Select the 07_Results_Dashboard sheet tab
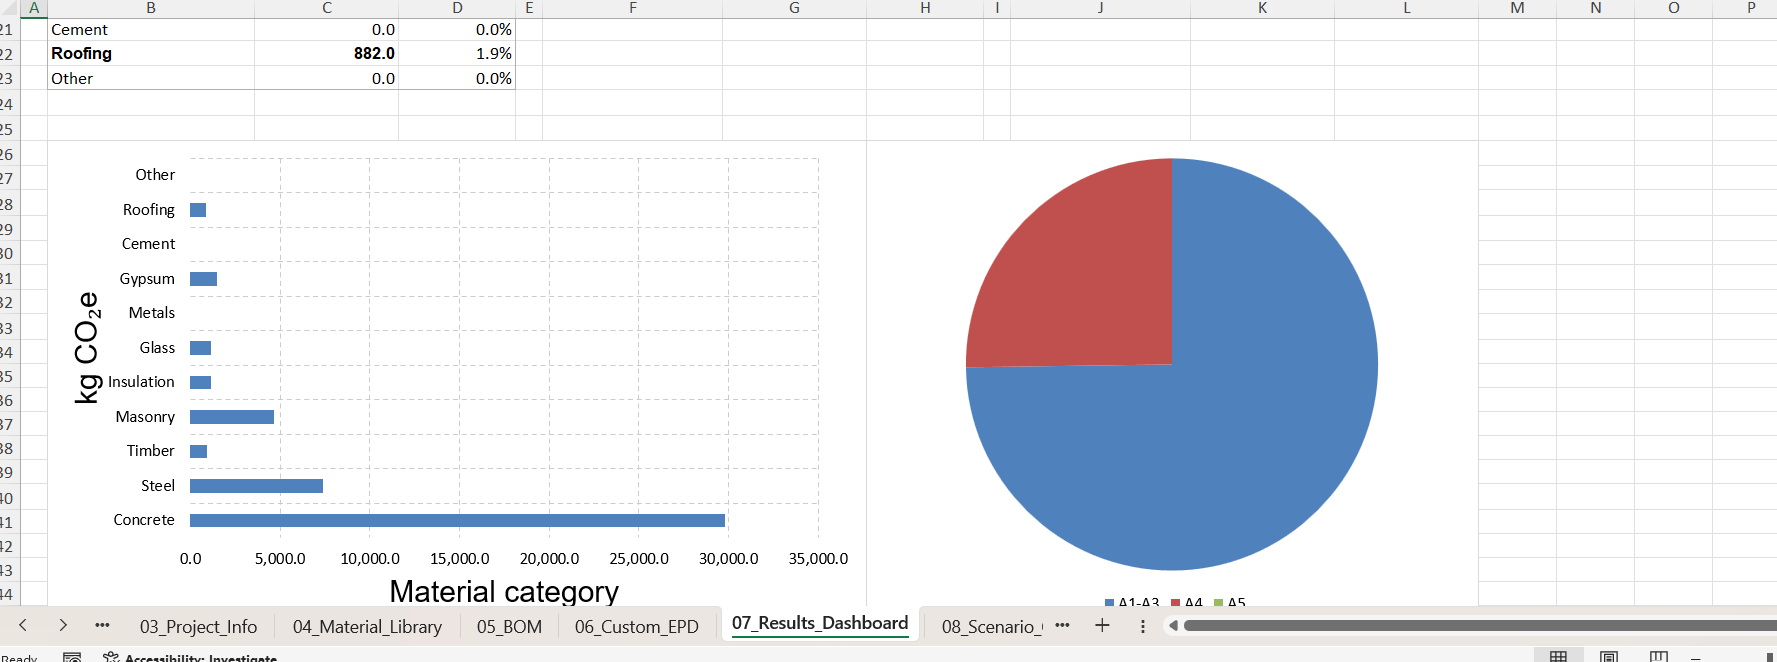Image resolution: width=1777 pixels, height=662 pixels. (x=820, y=623)
